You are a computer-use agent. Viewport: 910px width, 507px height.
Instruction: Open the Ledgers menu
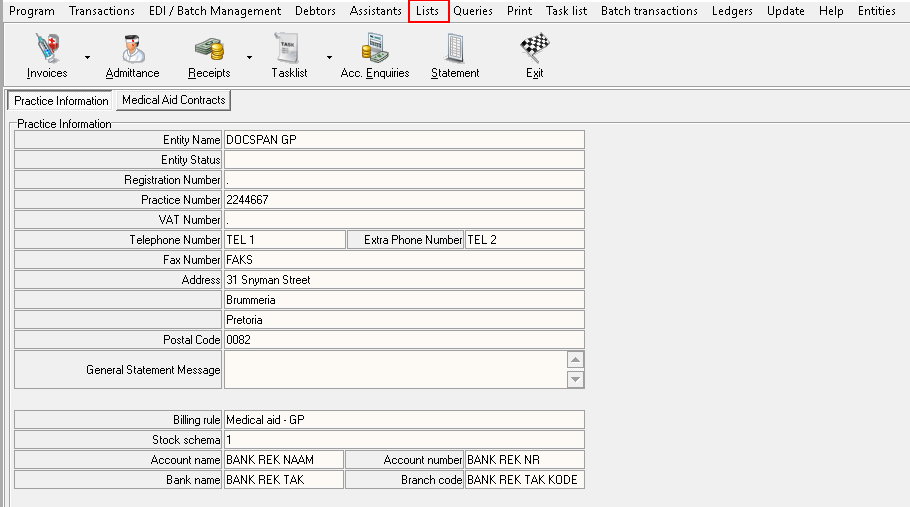(x=732, y=11)
